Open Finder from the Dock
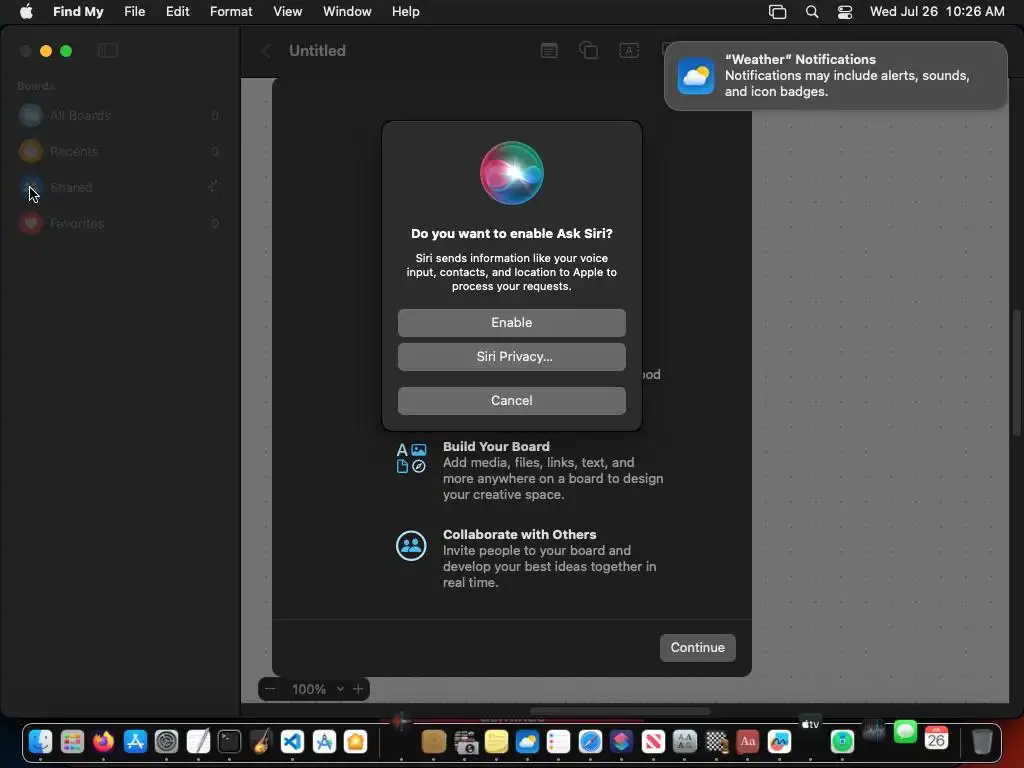 tap(40, 741)
